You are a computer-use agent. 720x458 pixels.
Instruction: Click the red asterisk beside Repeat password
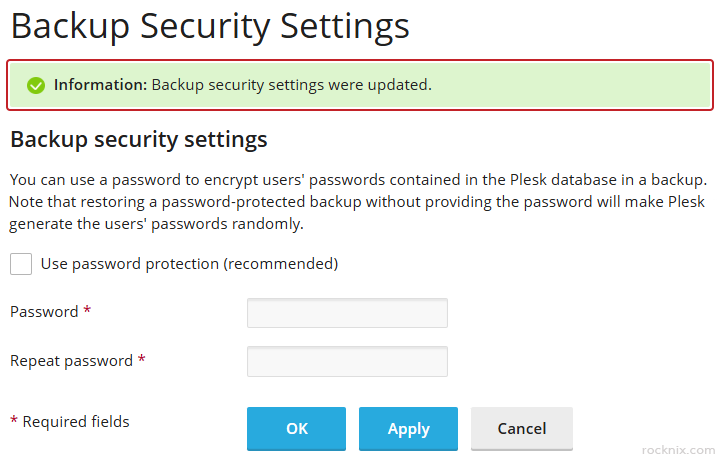click(142, 359)
